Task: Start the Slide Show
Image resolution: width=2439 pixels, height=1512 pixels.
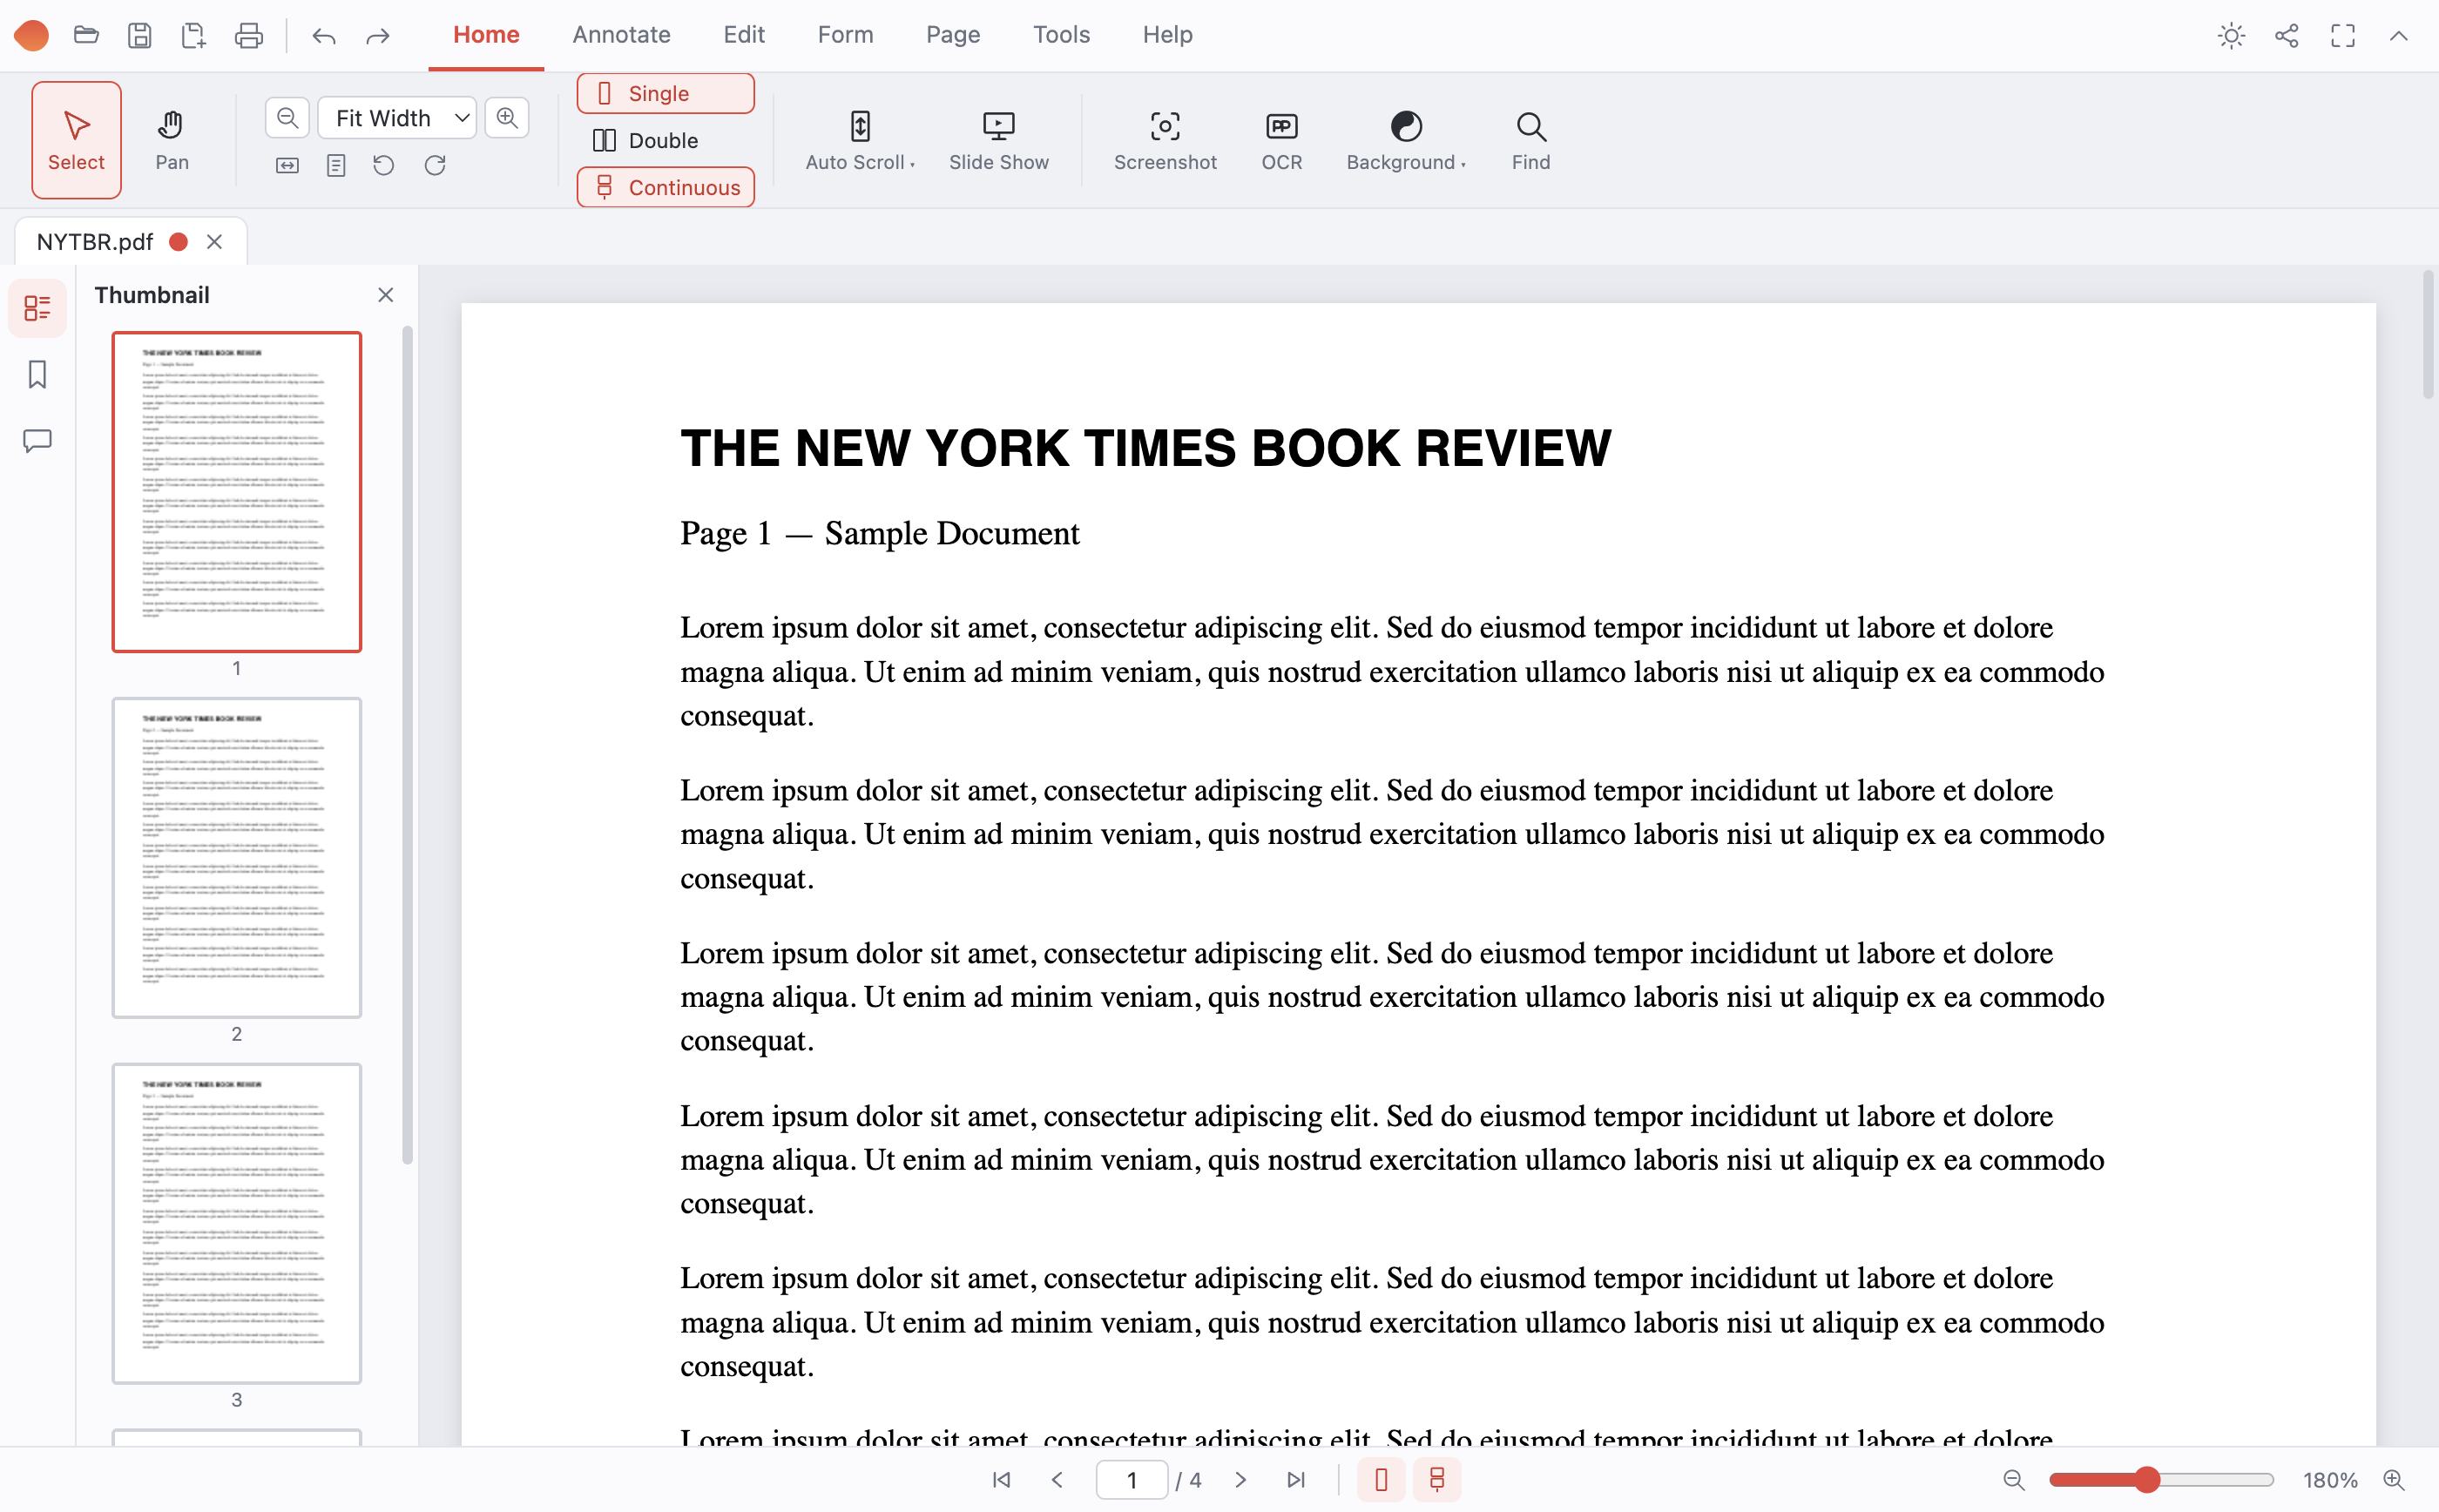Action: click(998, 140)
